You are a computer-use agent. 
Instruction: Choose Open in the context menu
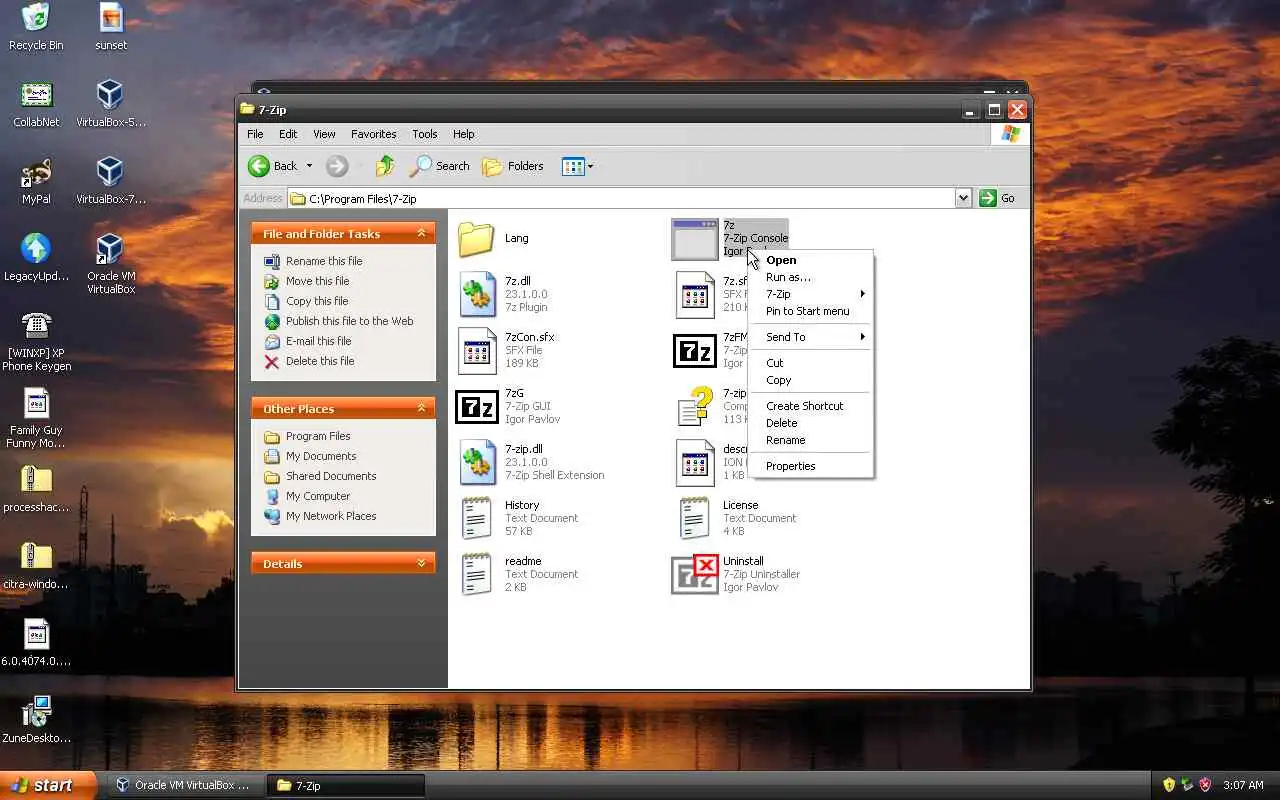coord(810,260)
